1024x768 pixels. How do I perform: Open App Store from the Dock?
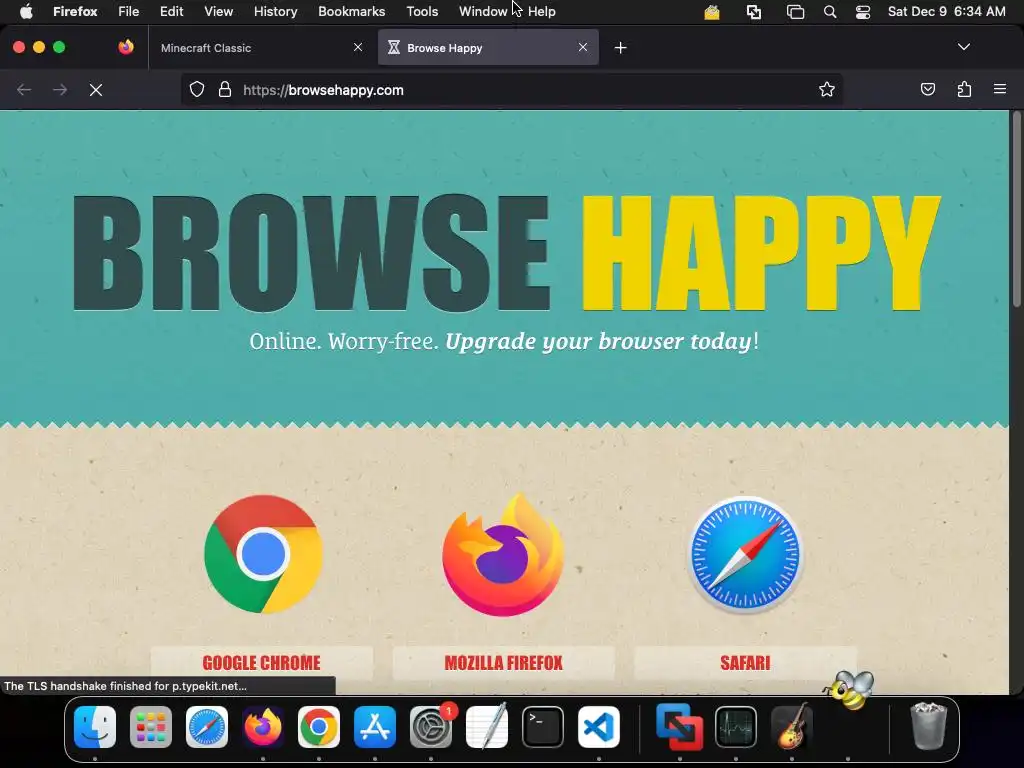tap(375, 727)
